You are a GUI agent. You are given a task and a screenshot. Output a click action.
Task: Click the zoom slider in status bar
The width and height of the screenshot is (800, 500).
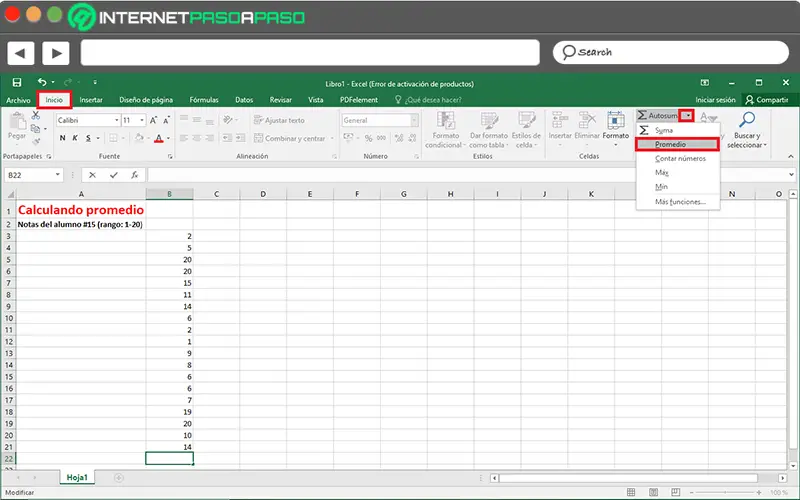tap(725, 492)
